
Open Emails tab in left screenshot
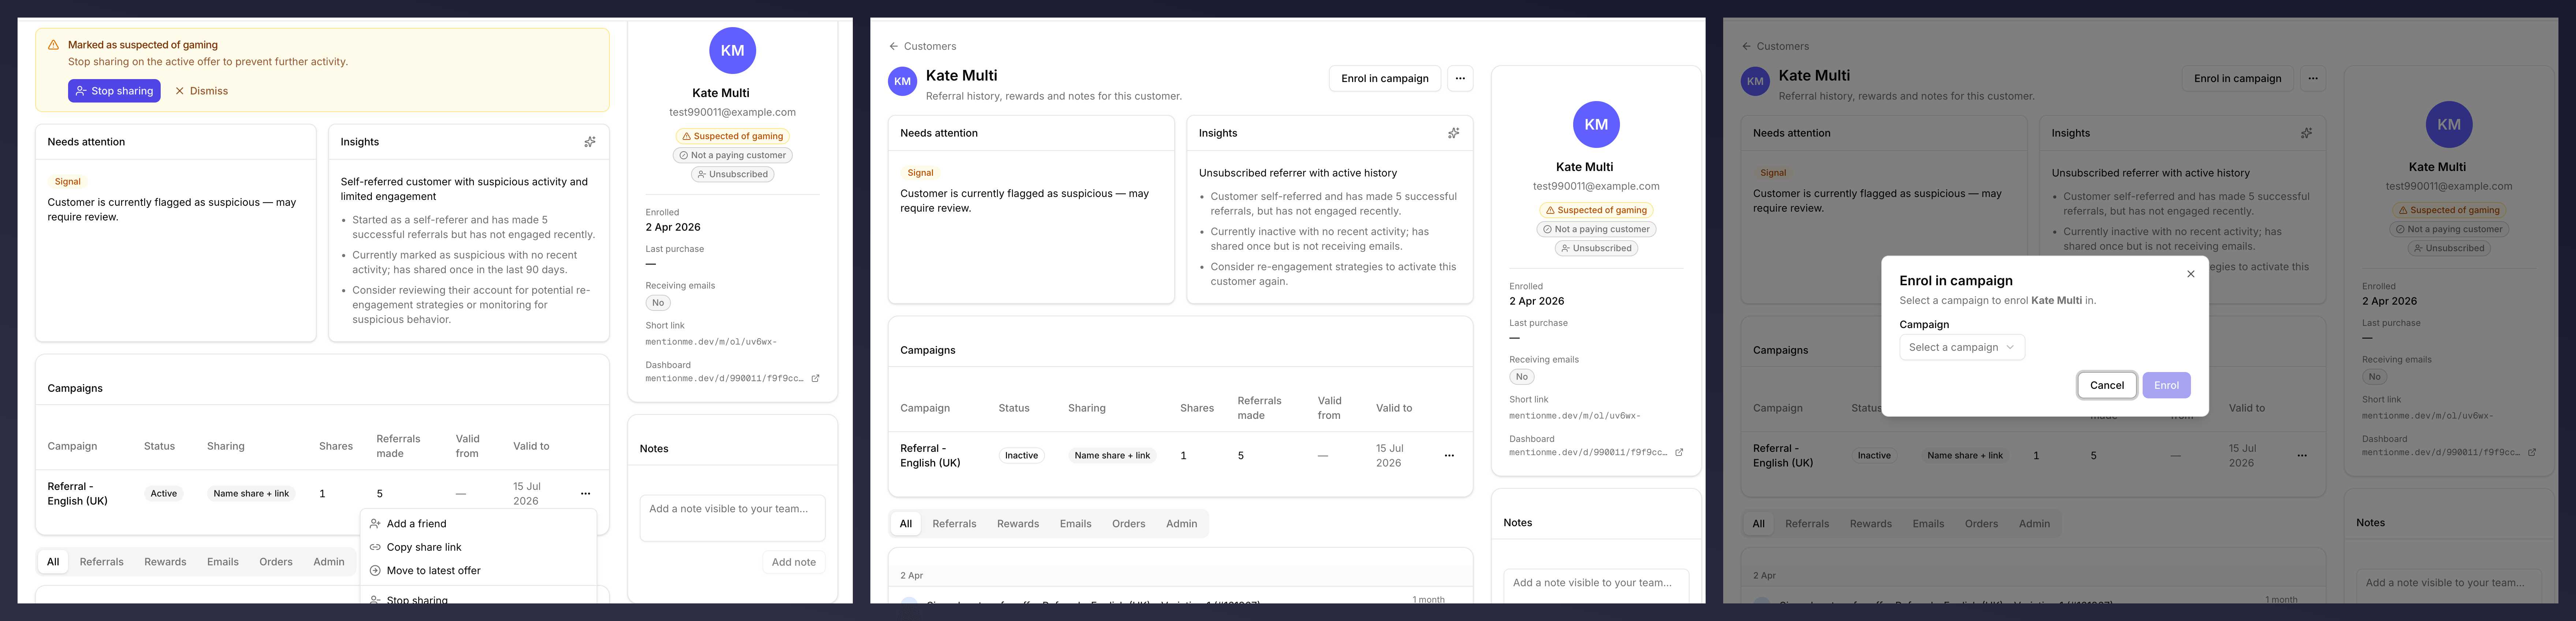coord(223,562)
